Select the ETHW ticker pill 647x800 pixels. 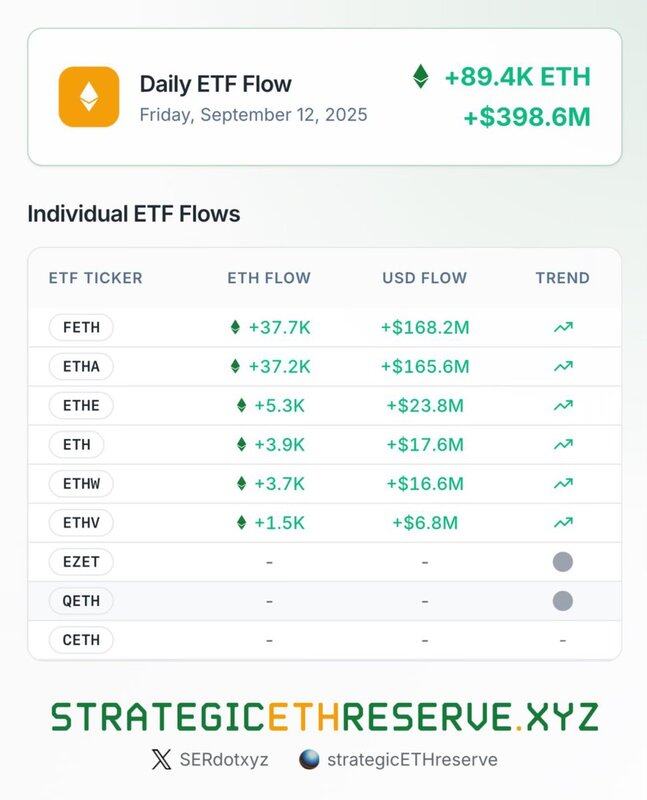(81, 484)
